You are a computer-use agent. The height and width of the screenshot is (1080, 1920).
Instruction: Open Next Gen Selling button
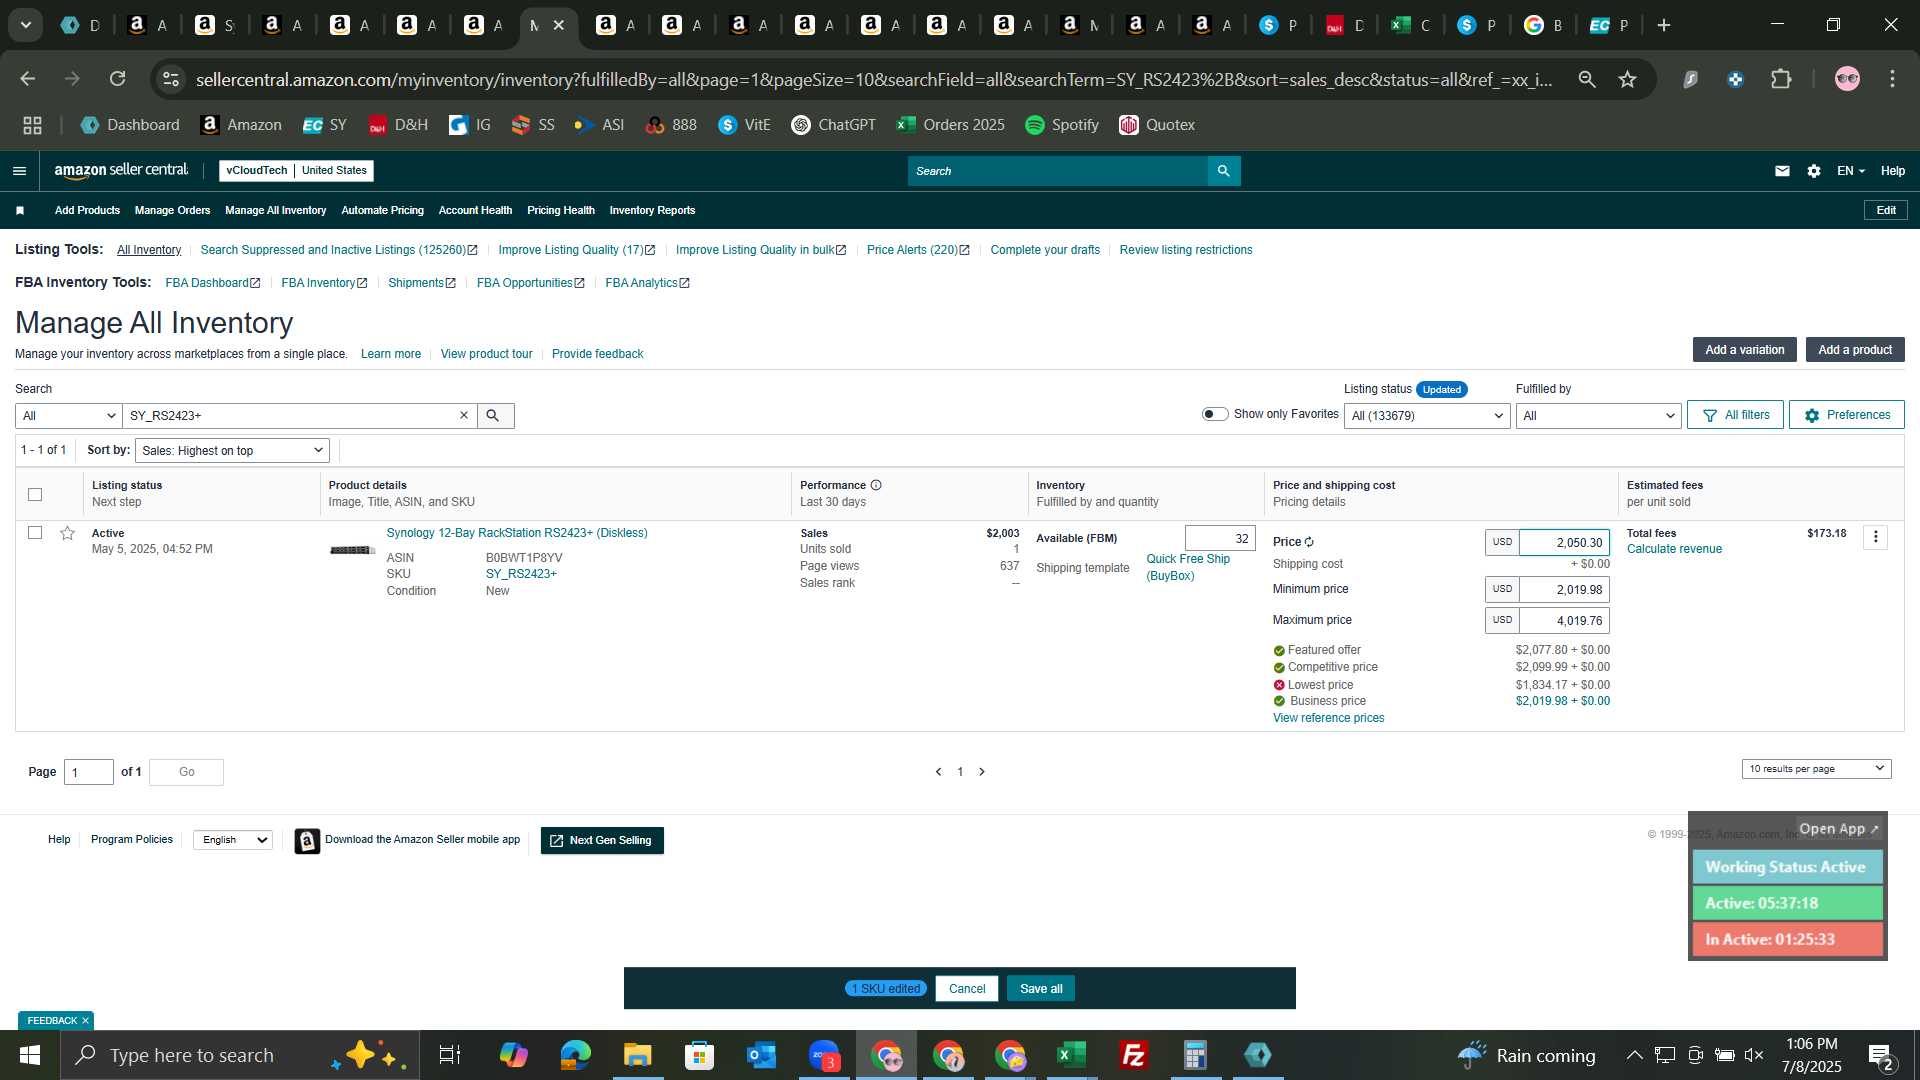[x=602, y=841]
